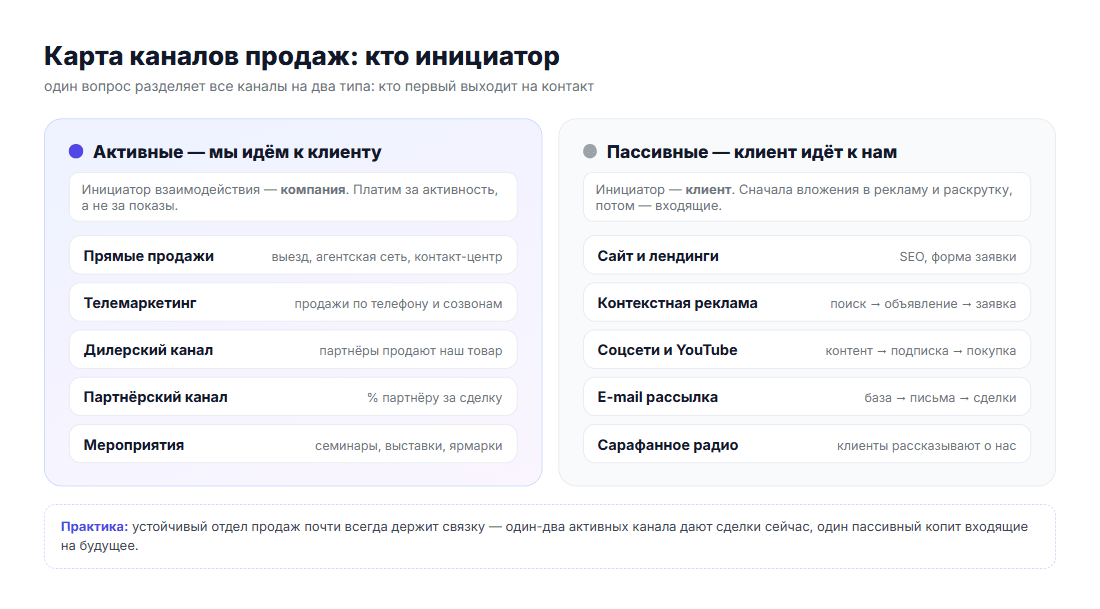Image resolution: width=1100 pixels, height=609 pixels.
Task: Click 'выезд, агентская сеть, контакт-центр' description
Action: [387, 257]
